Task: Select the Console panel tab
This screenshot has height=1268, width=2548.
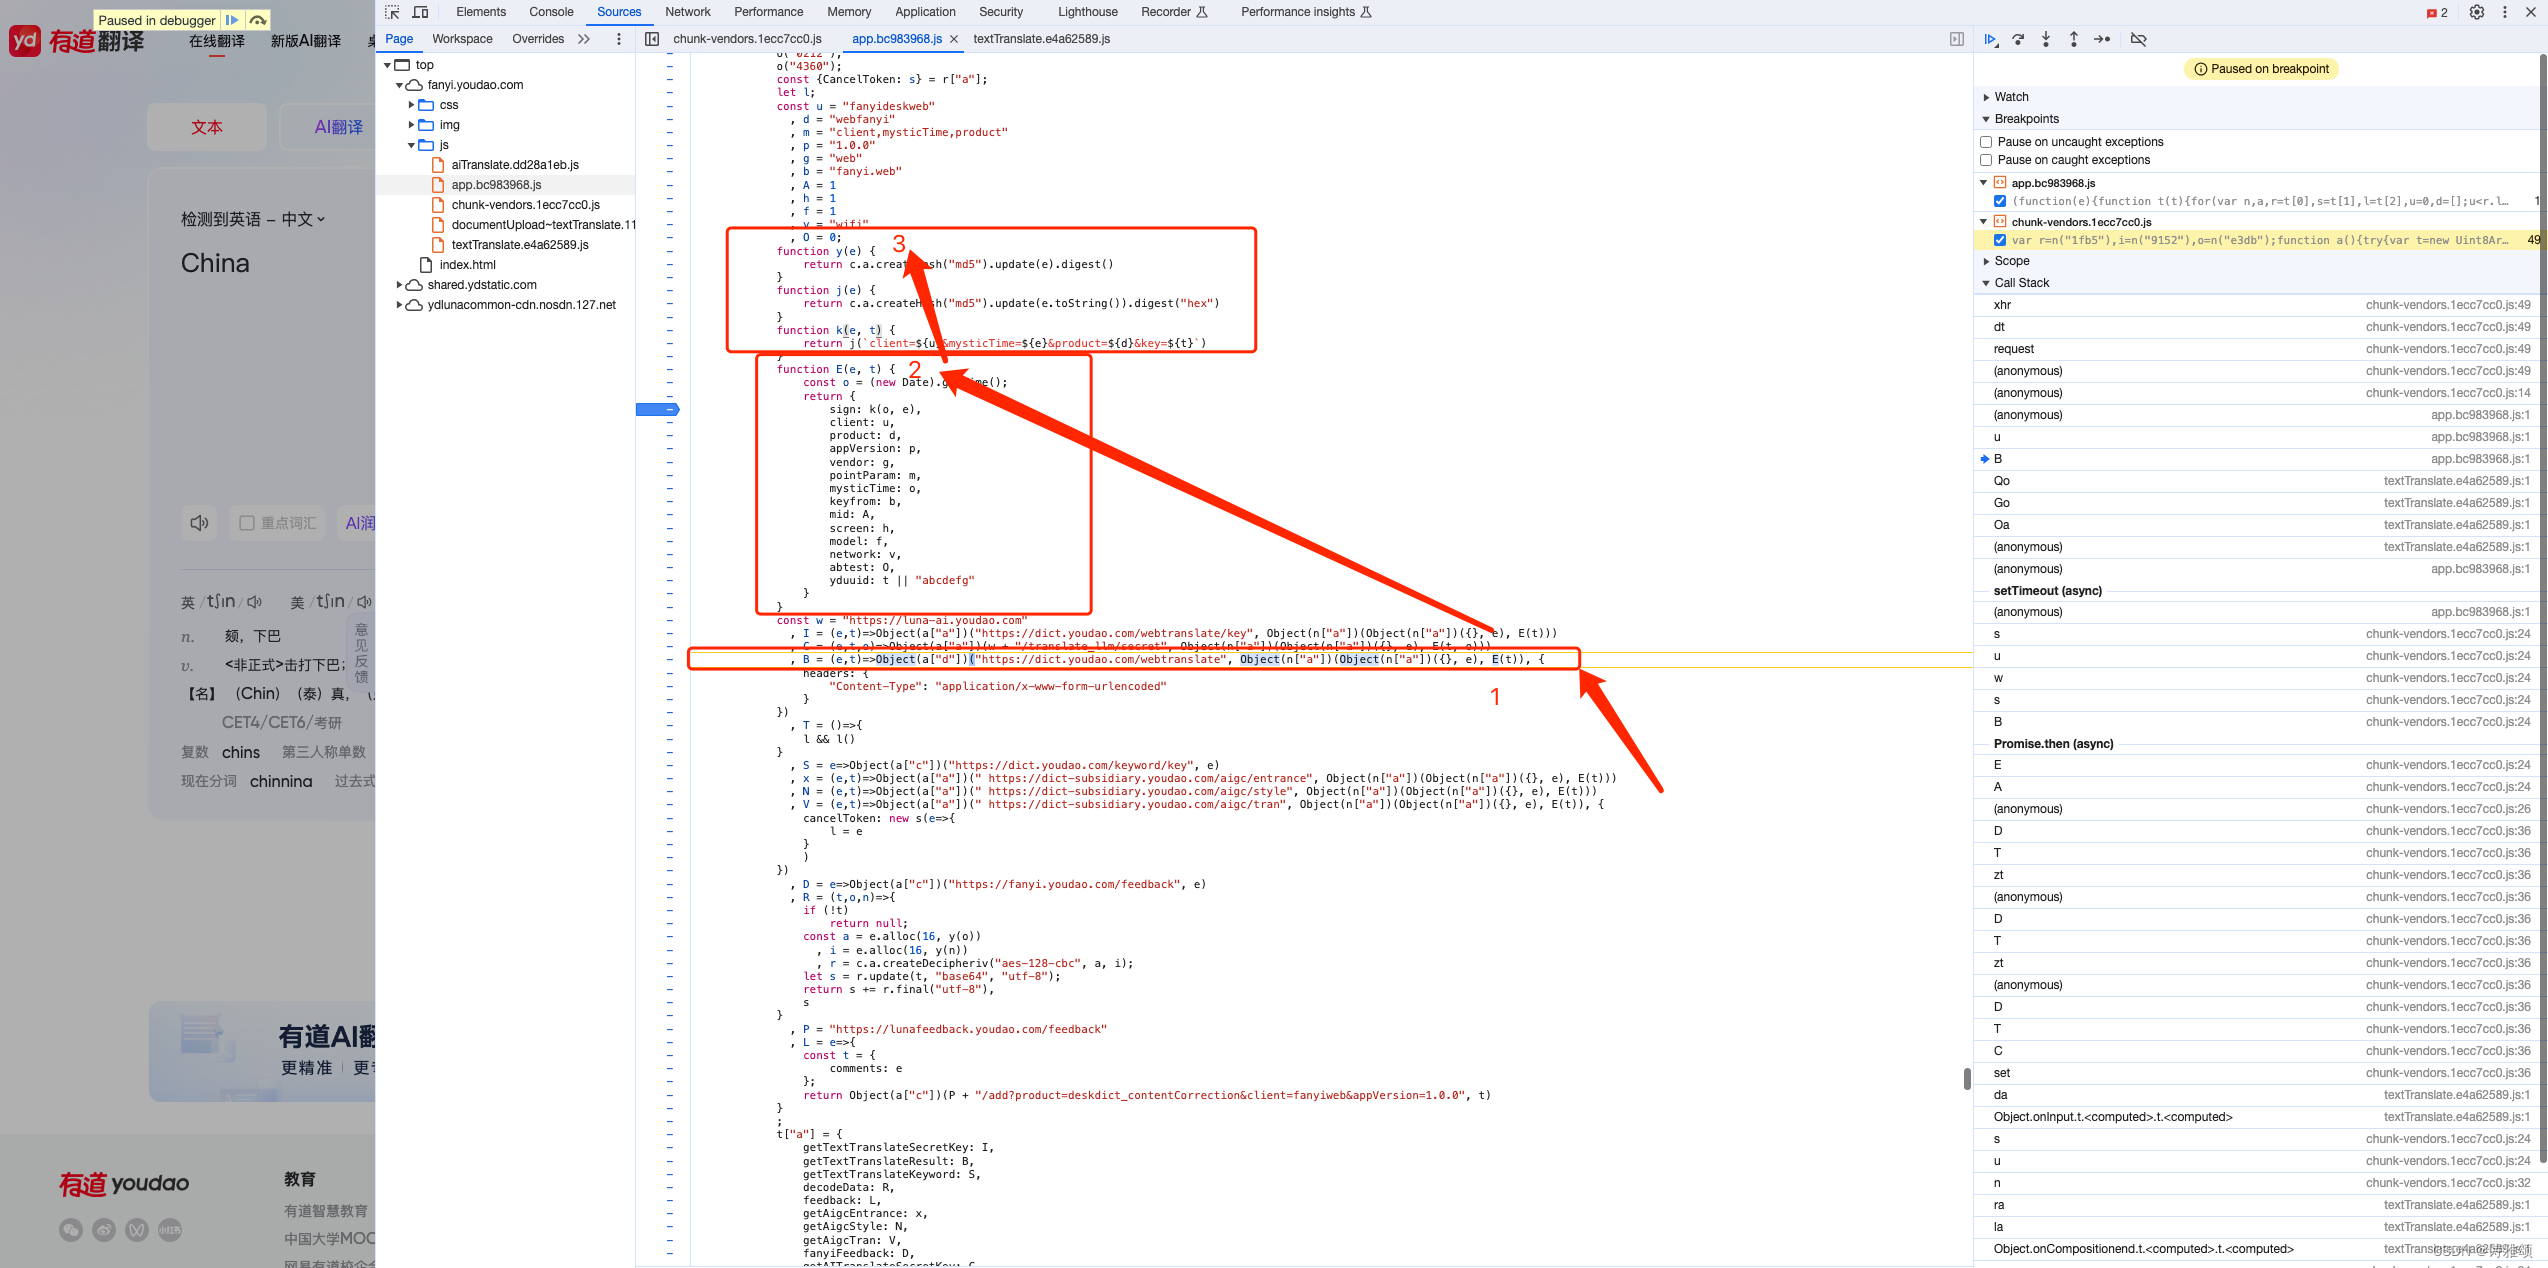Action: (x=551, y=13)
